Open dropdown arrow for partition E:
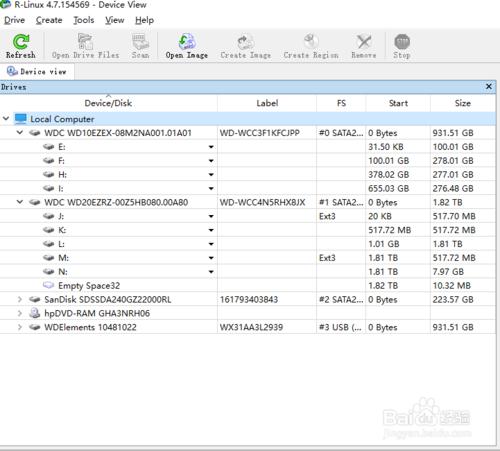 (x=211, y=147)
